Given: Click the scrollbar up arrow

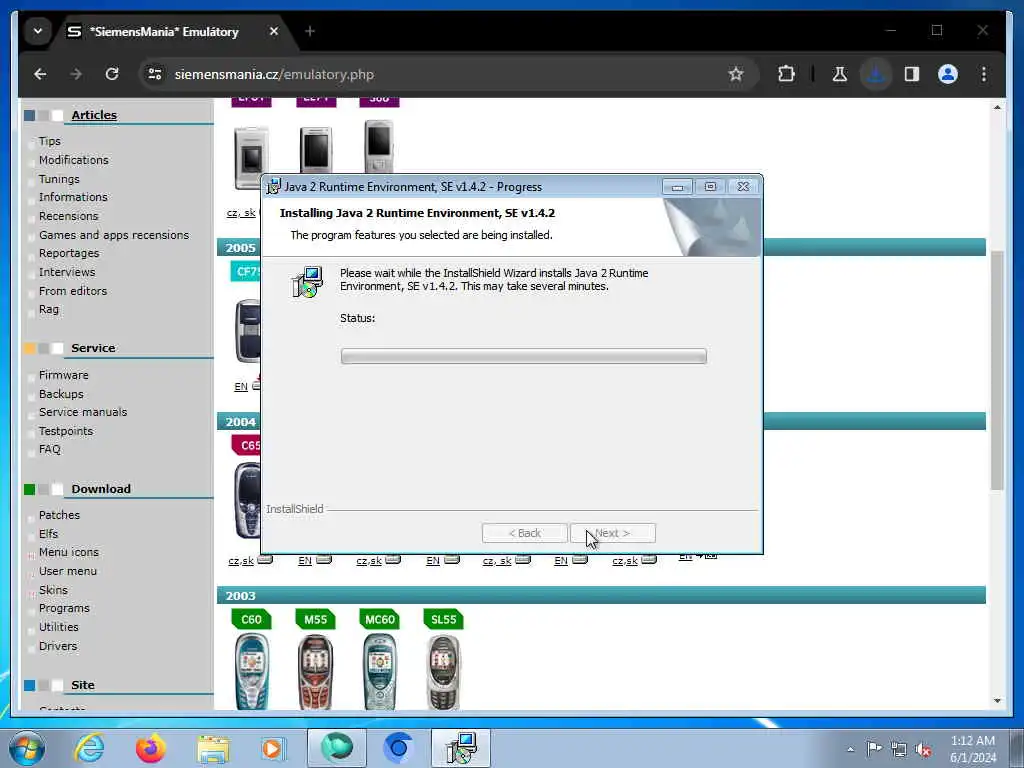Looking at the screenshot, I should pyautogui.click(x=997, y=107).
